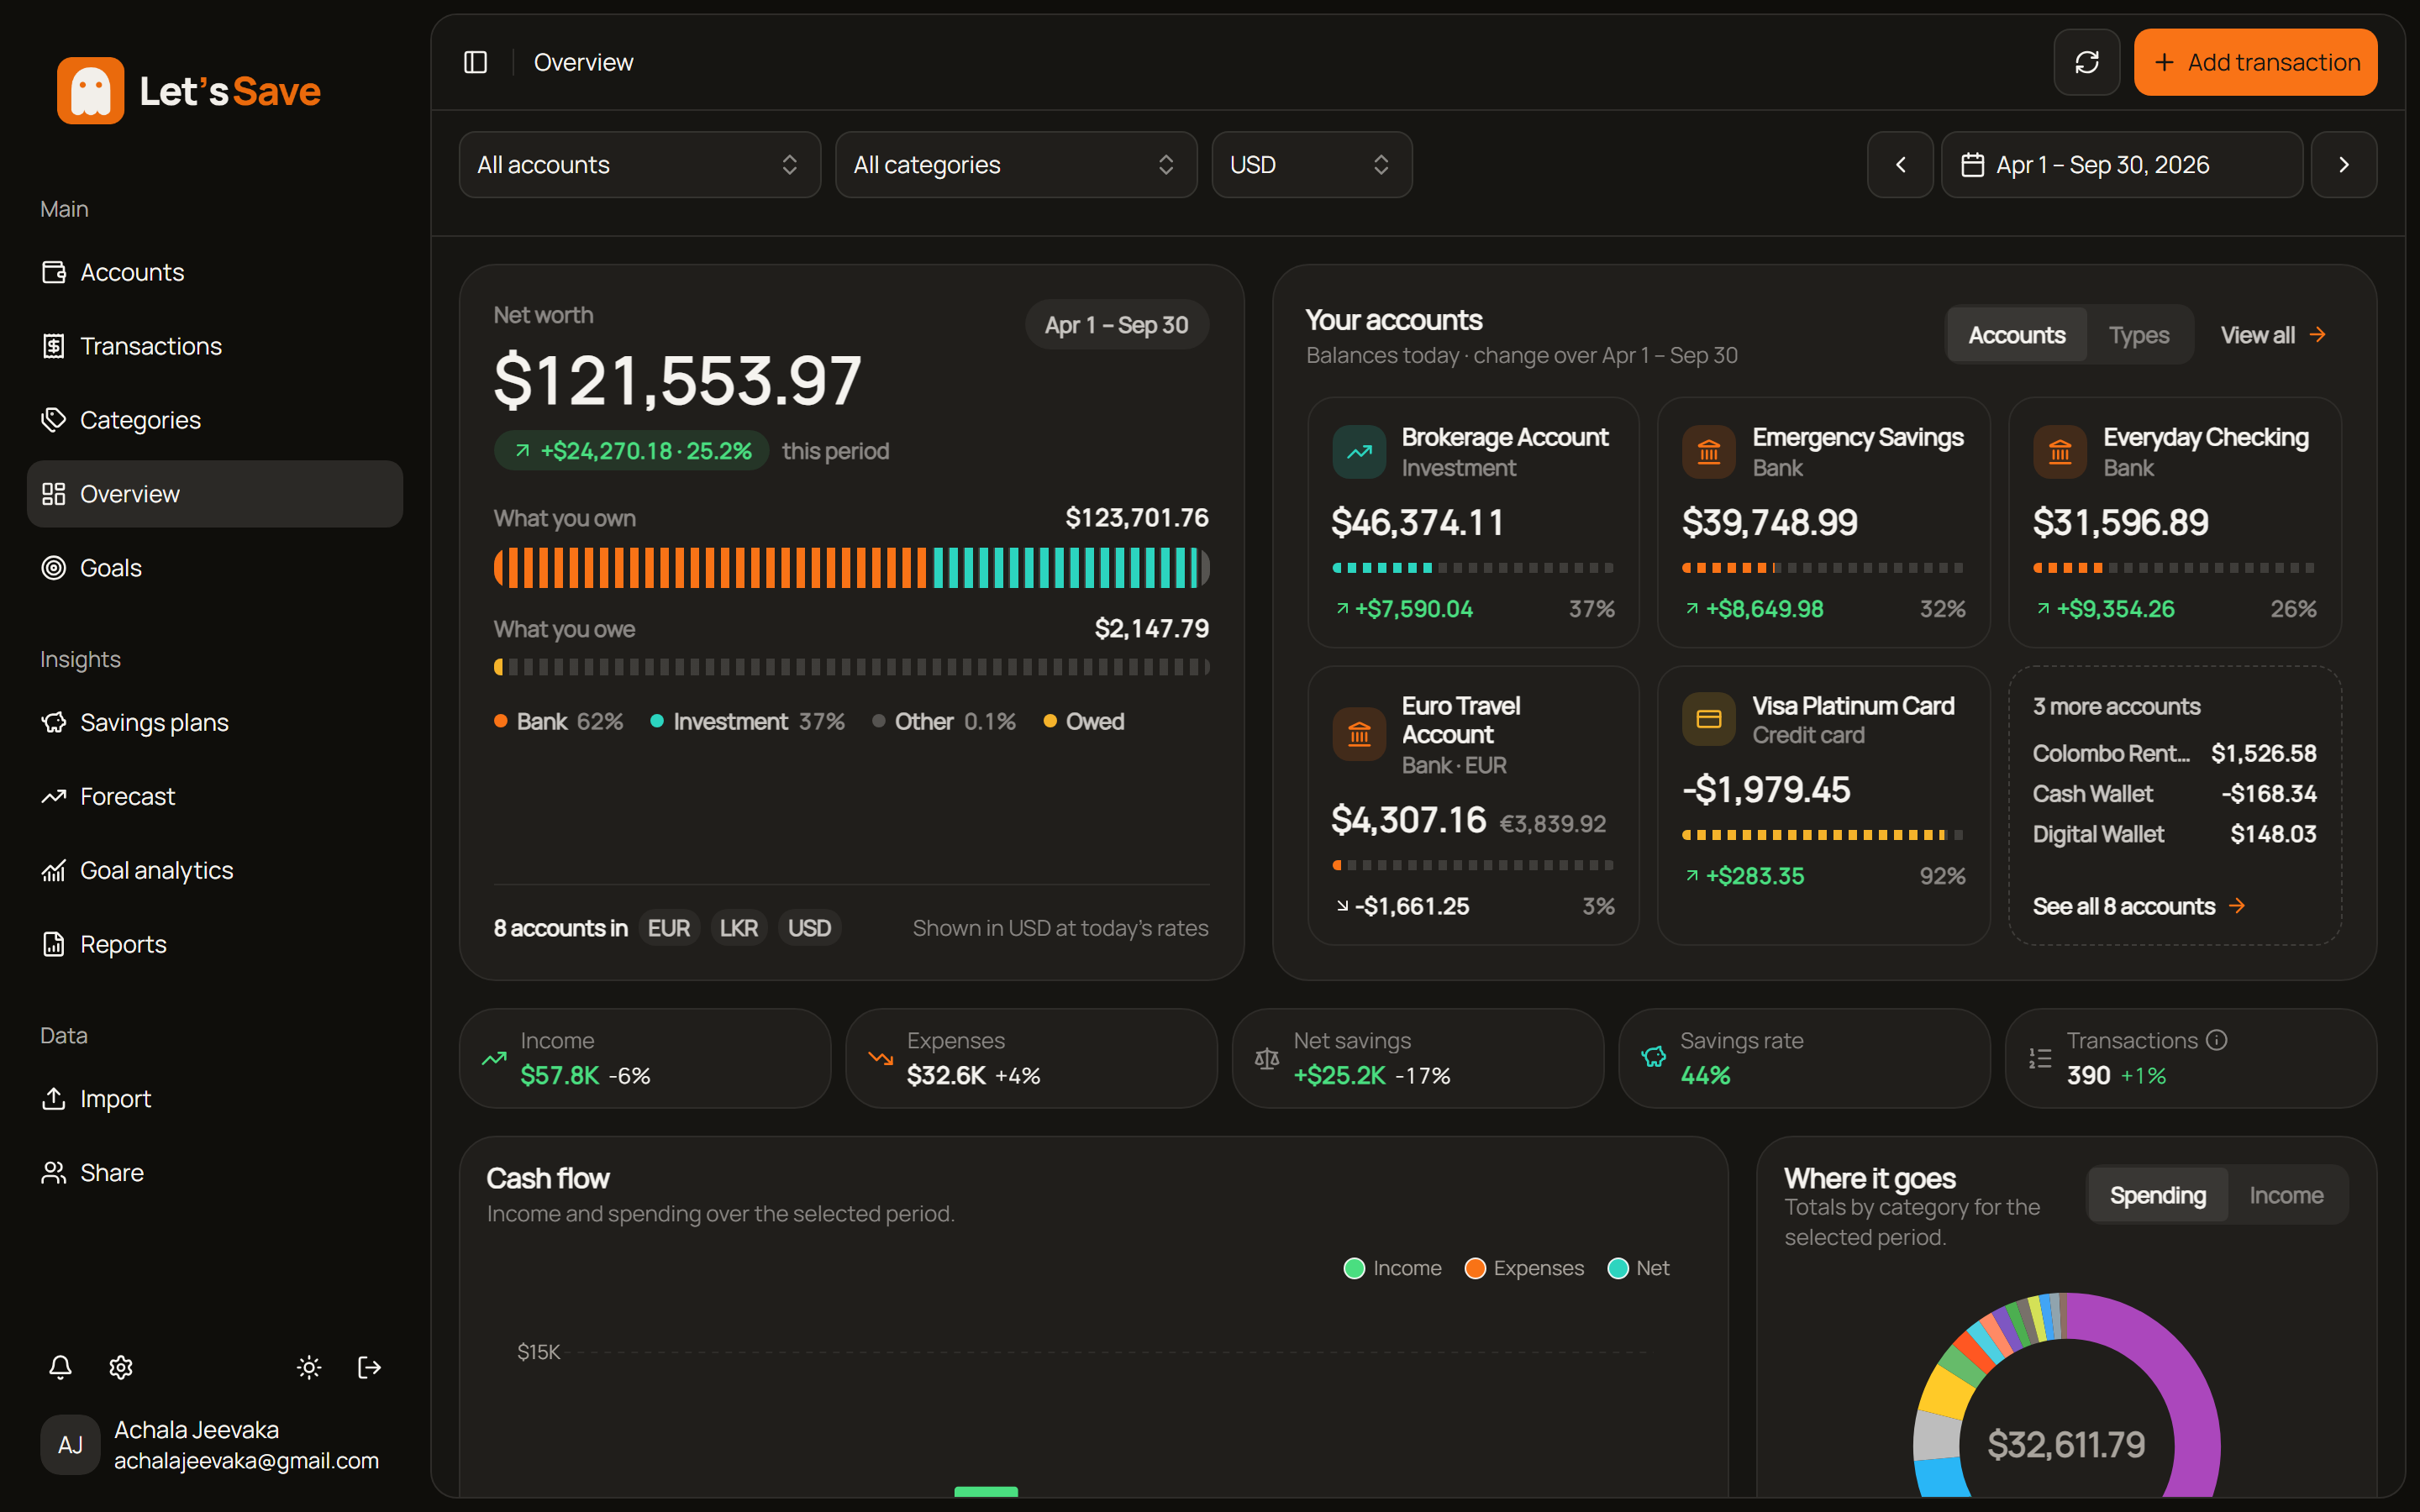Click the Savings rate piggy icon

[1654, 1057]
